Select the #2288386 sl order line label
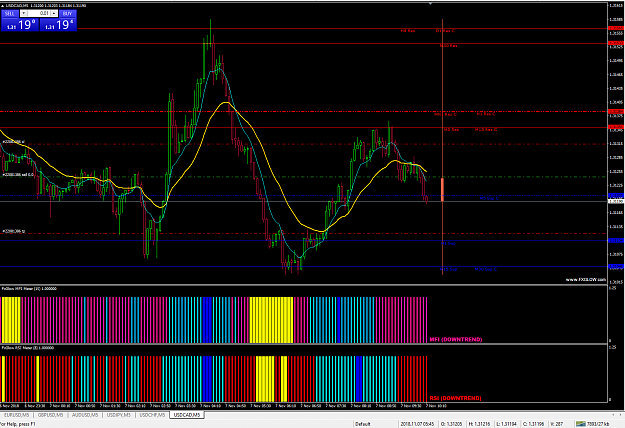This screenshot has width=625, height=428. 13,142
